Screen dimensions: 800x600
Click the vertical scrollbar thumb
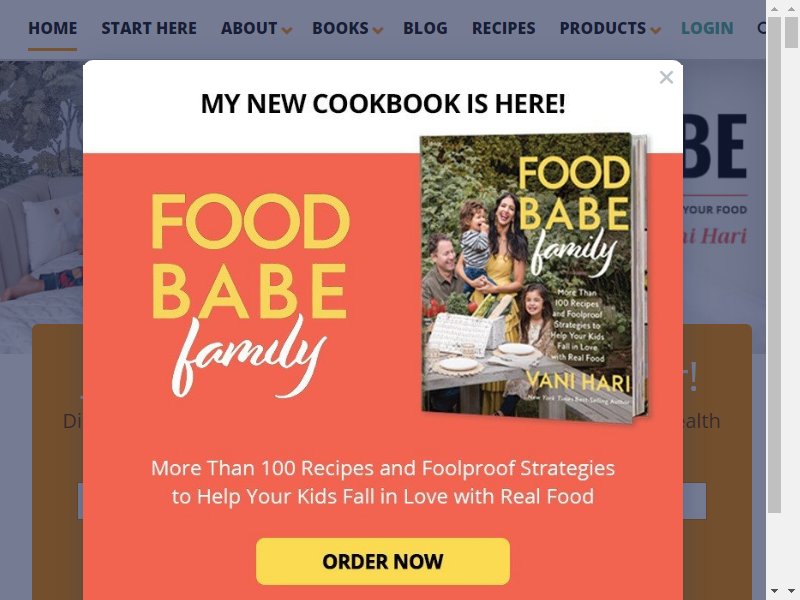pos(774,265)
